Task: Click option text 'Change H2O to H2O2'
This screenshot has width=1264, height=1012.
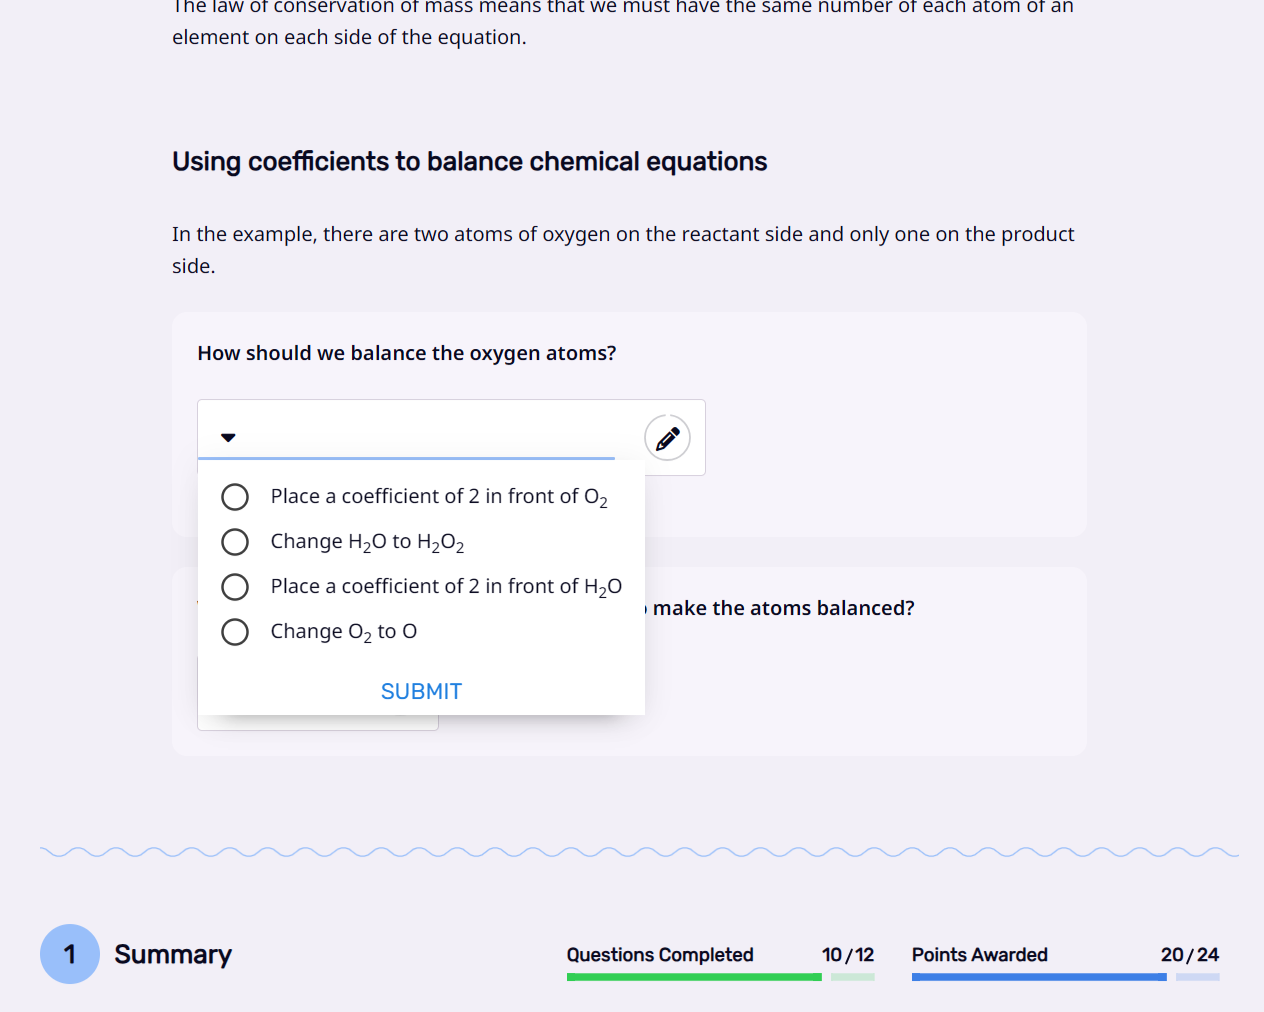Action: click(x=367, y=542)
